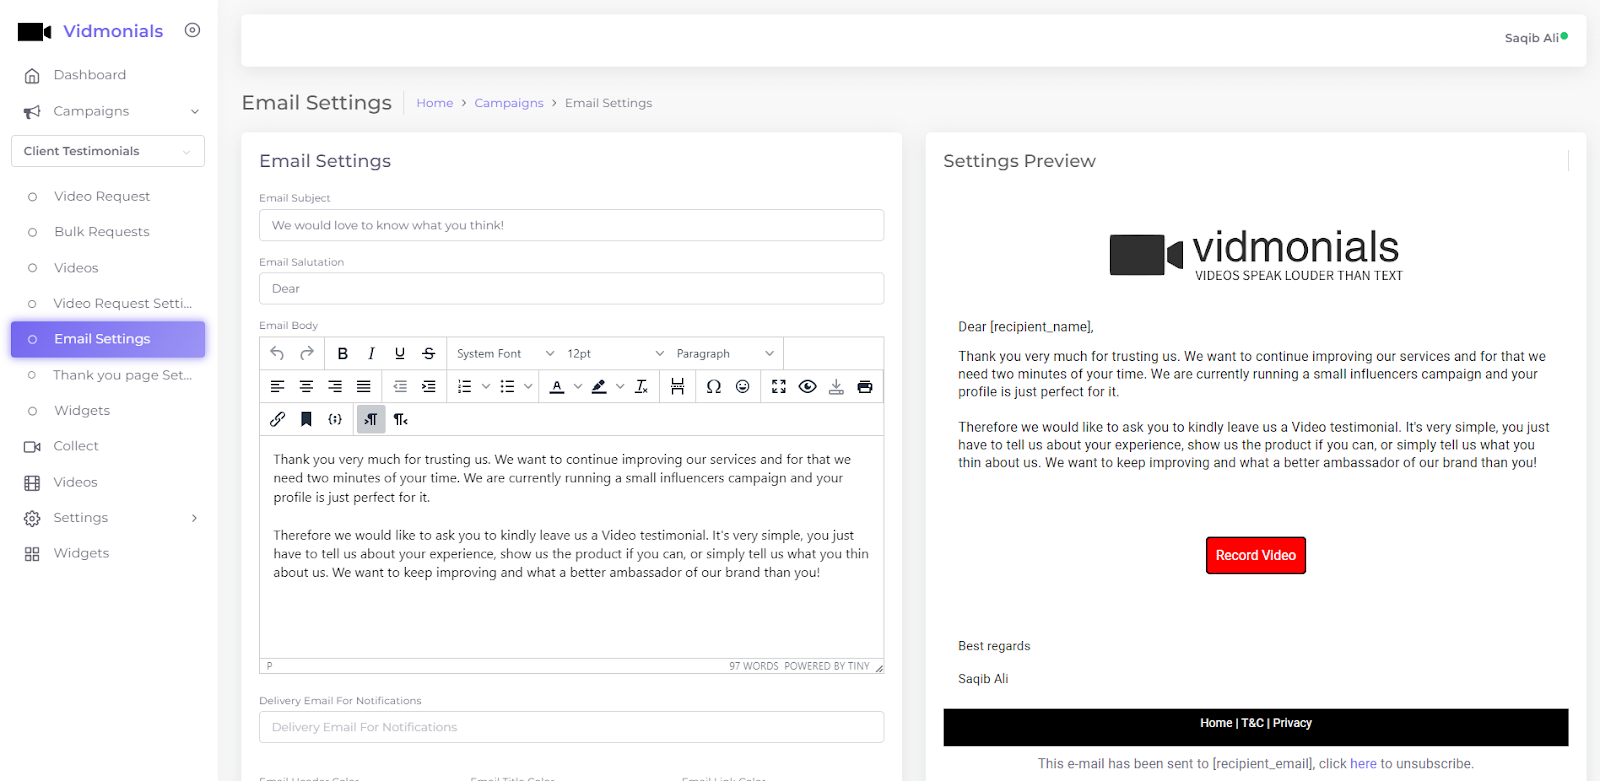
Task: Insert a code sample with the braces icon
Action: [x=335, y=420]
